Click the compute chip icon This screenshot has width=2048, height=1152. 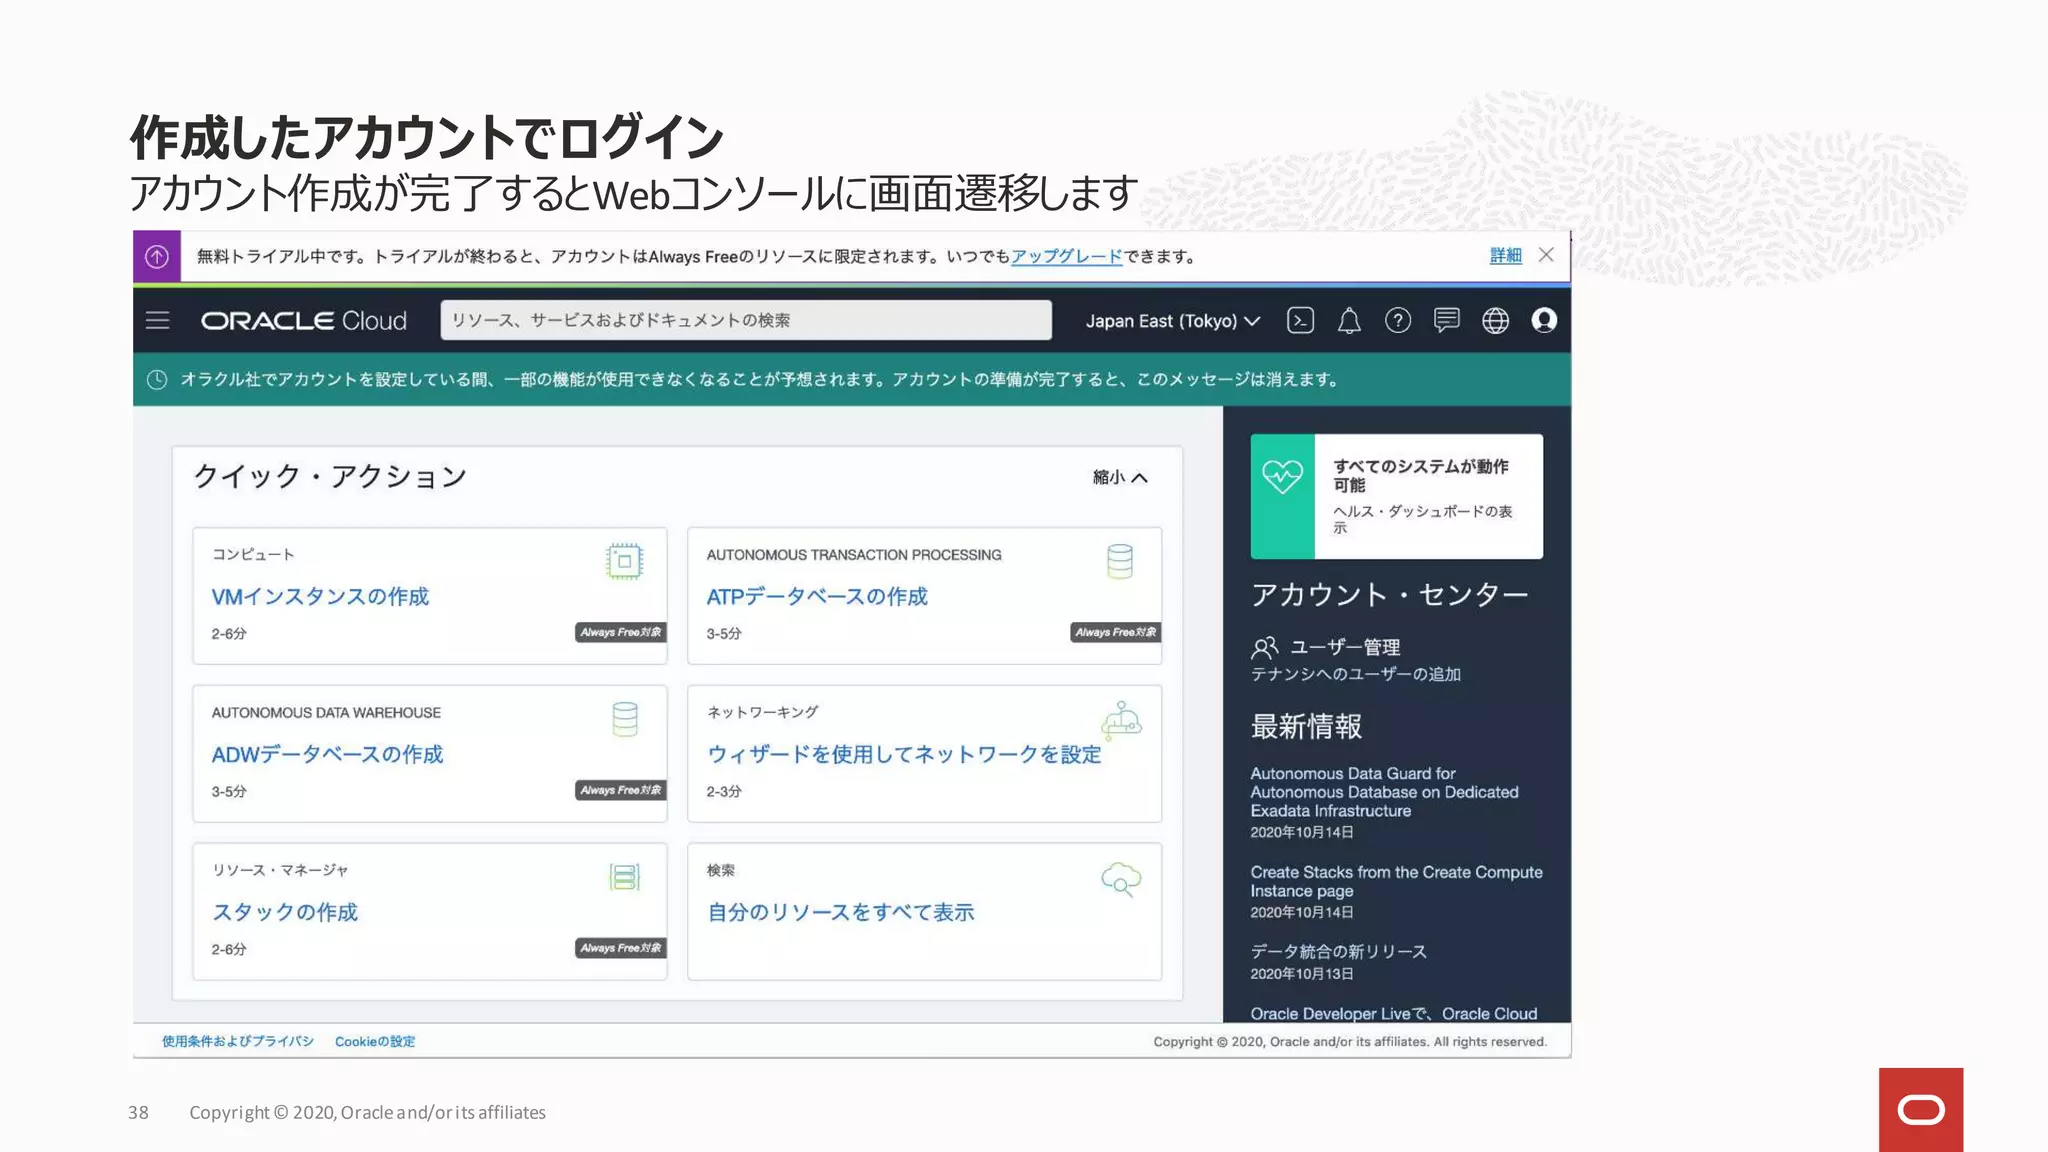pos(624,561)
